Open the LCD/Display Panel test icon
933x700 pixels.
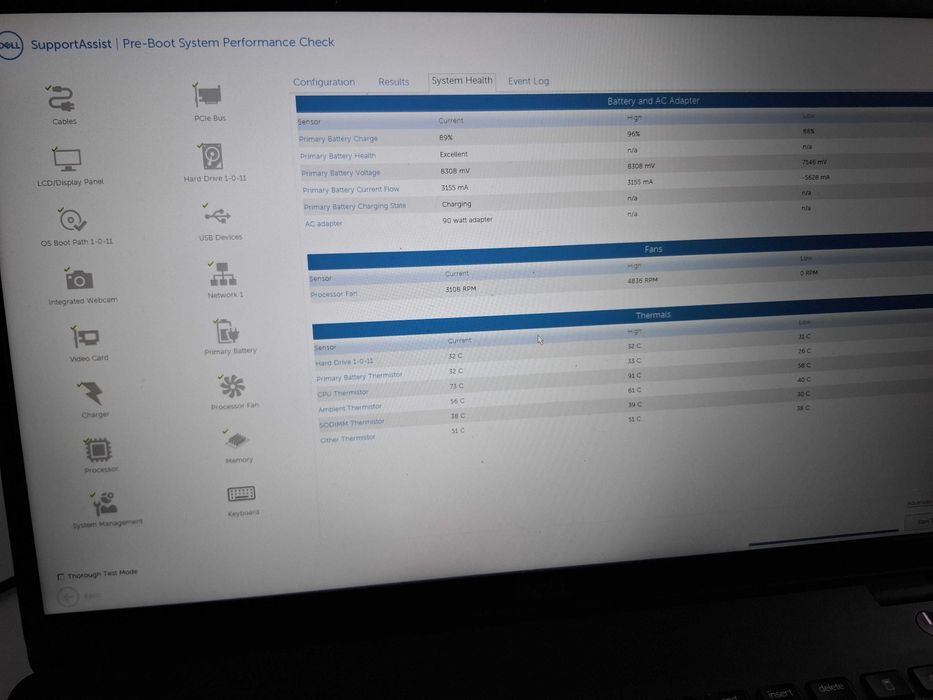pyautogui.click(x=67, y=160)
